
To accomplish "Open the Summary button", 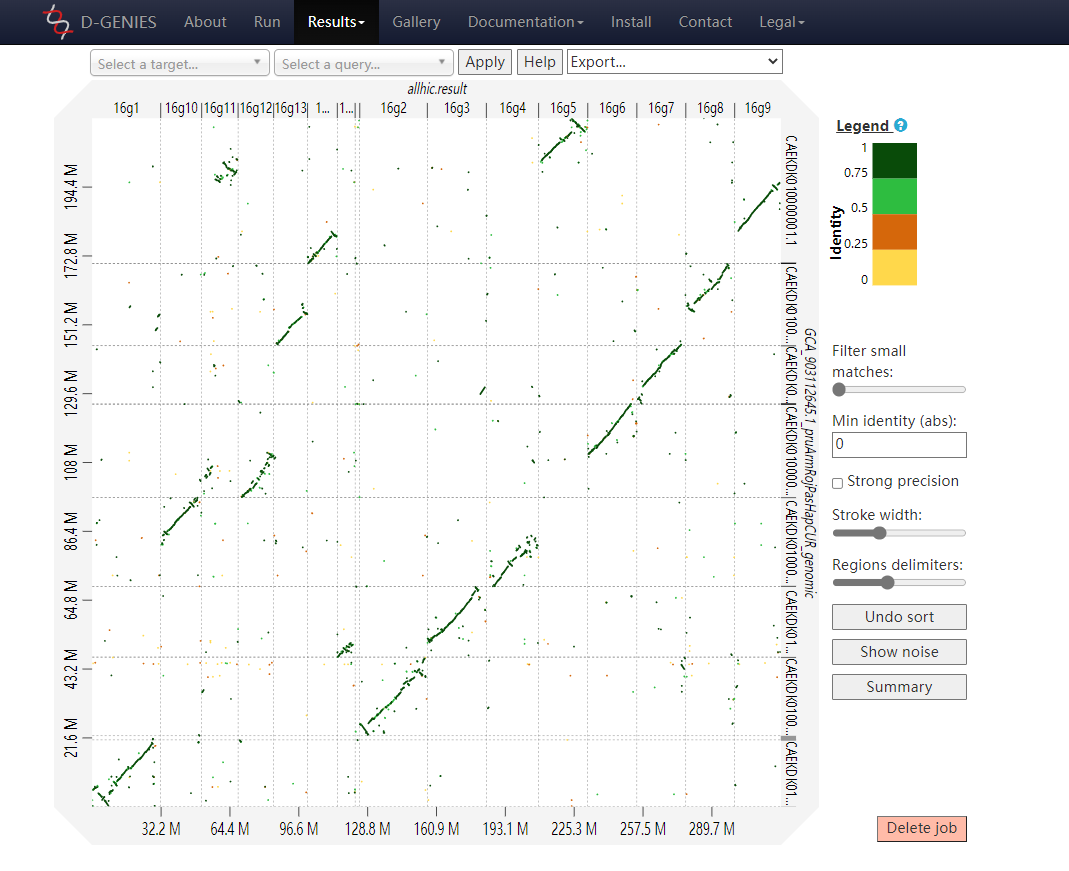I will pos(899,687).
